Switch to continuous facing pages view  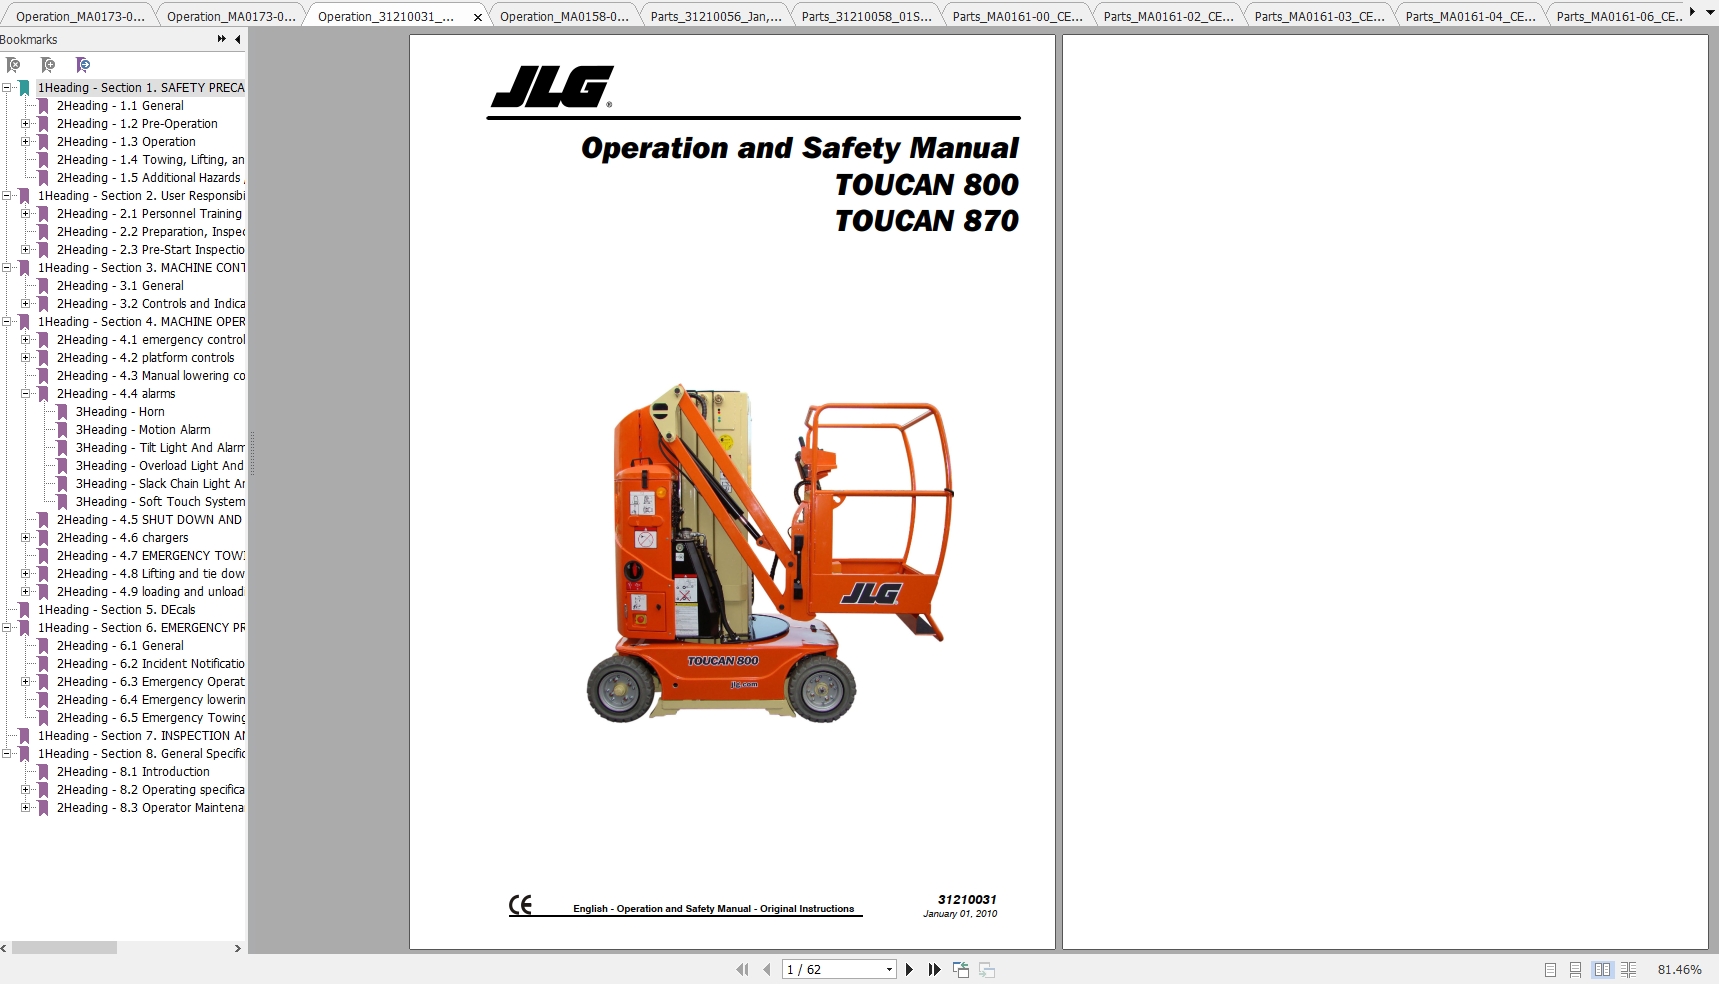point(1628,969)
